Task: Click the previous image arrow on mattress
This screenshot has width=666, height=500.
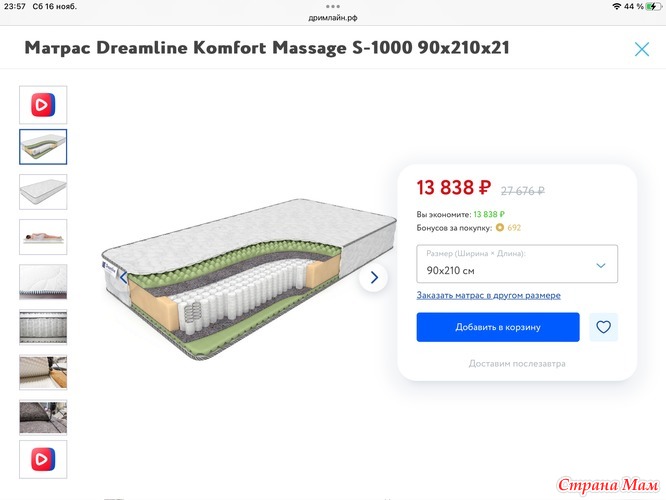Action: point(124,278)
